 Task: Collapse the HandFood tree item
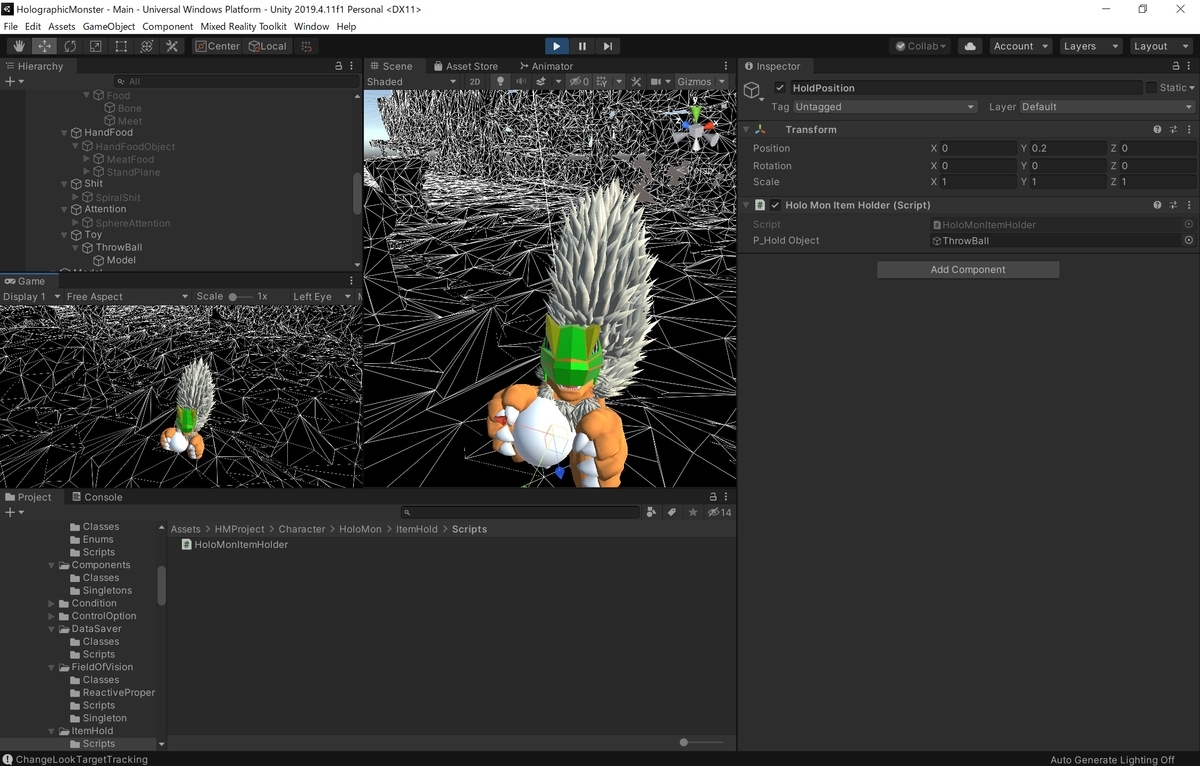click(65, 133)
